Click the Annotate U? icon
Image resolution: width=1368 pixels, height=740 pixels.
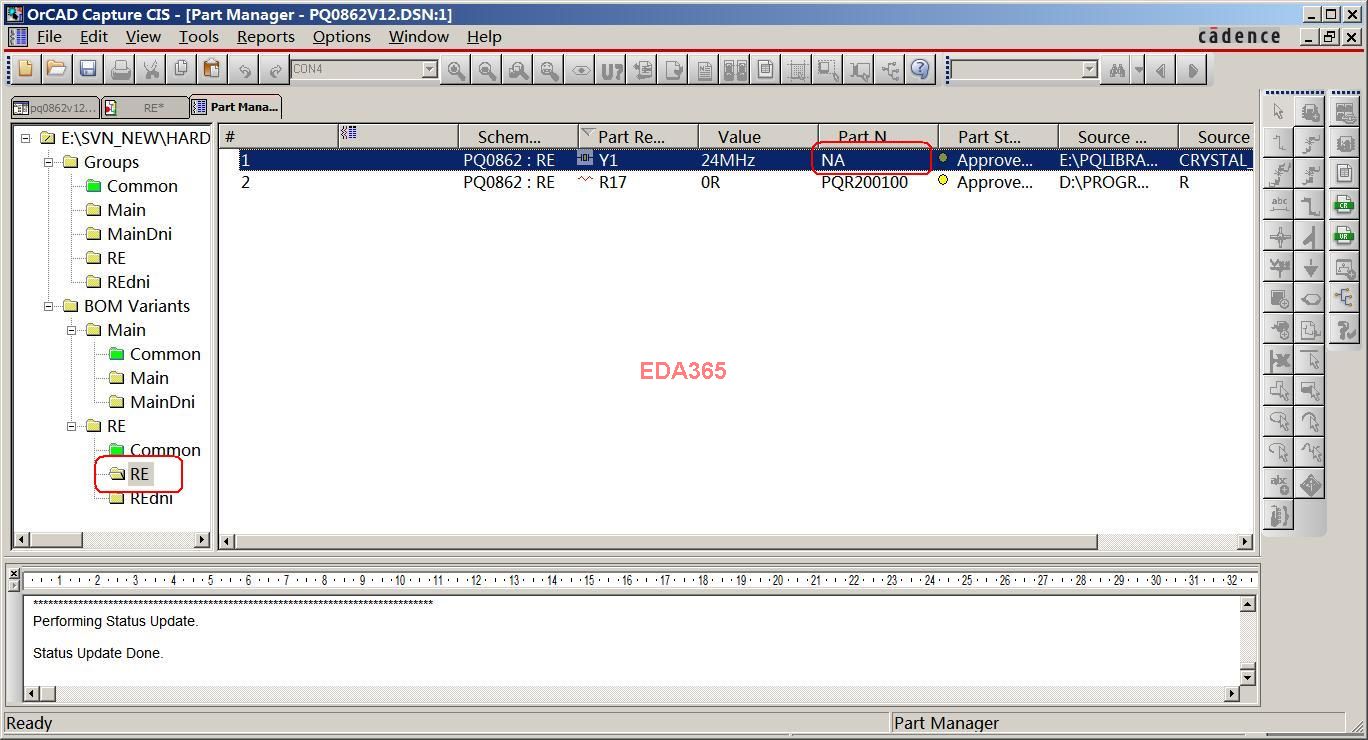611,69
